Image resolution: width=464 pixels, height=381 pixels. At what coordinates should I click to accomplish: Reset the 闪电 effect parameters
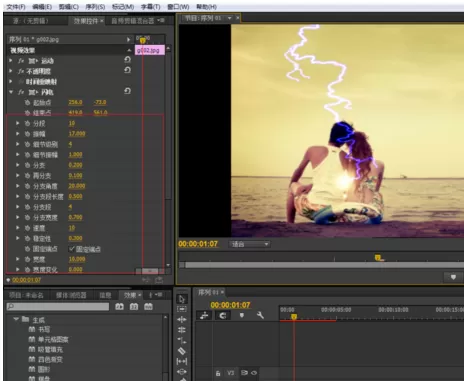[127, 91]
